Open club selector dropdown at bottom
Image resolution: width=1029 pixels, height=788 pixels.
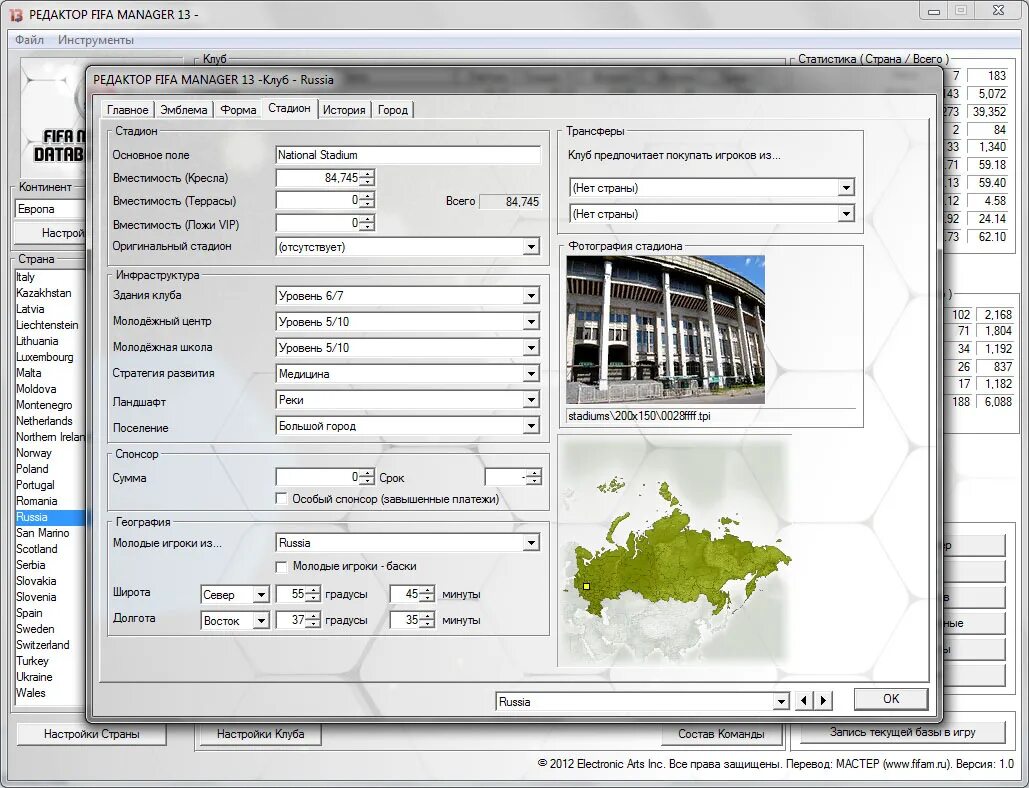coord(780,701)
